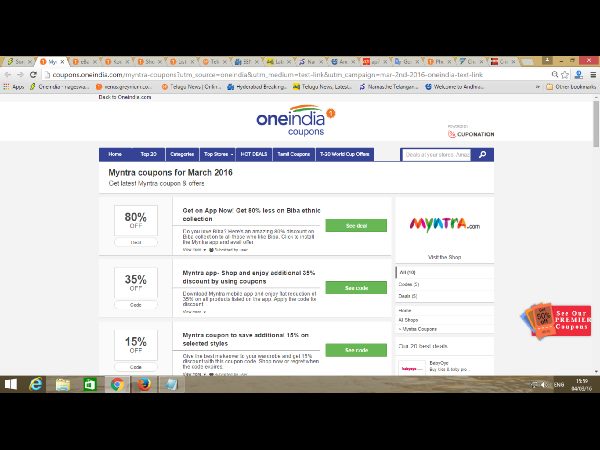Filter coupons by Codes (5)
Image resolution: width=600 pixels, height=450 pixels.
point(410,284)
